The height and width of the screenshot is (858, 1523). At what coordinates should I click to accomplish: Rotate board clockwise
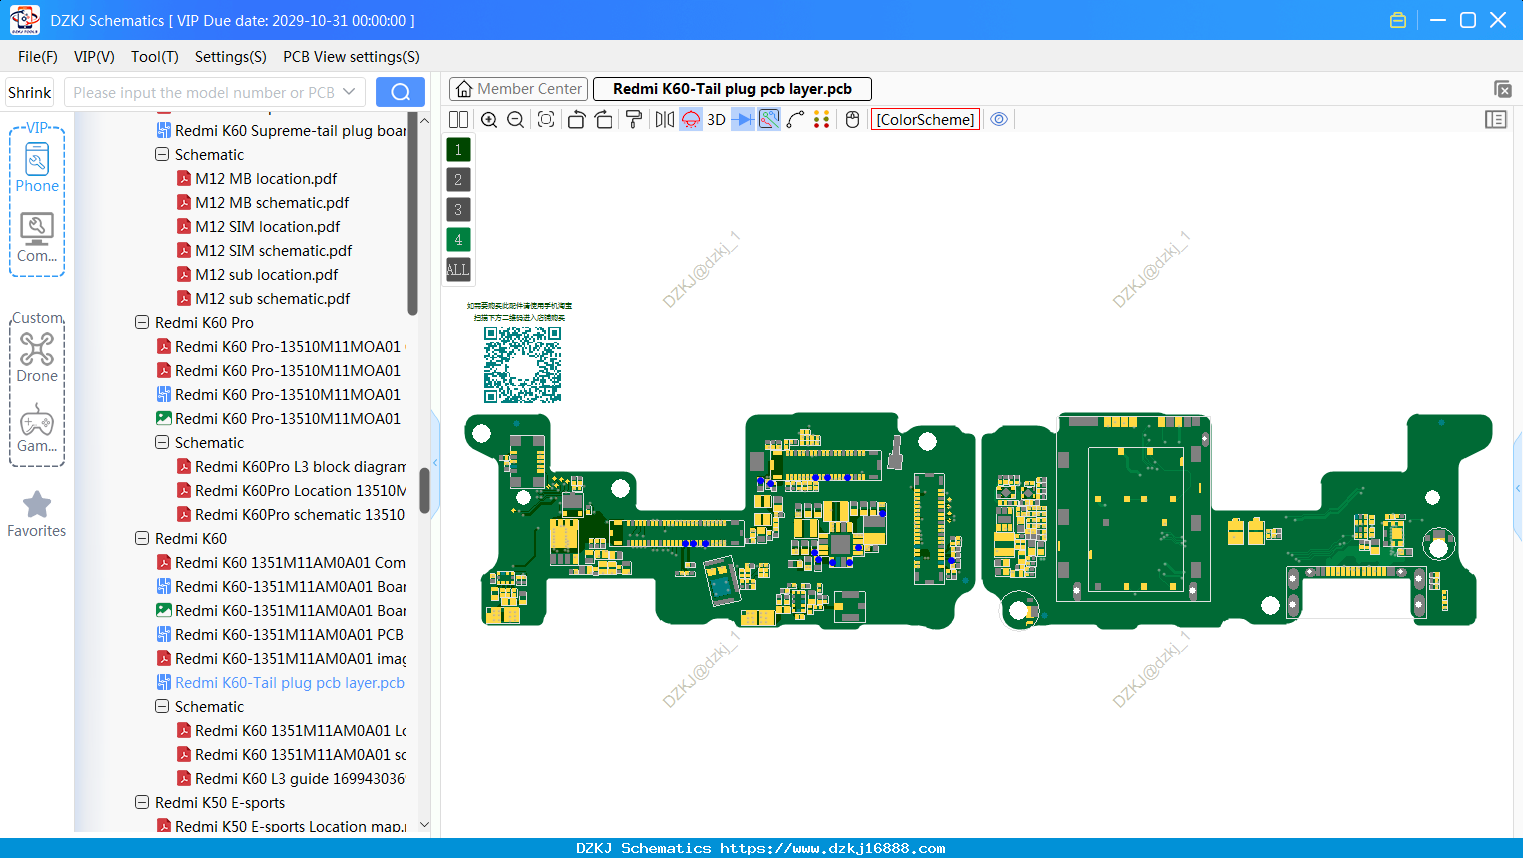coord(604,120)
